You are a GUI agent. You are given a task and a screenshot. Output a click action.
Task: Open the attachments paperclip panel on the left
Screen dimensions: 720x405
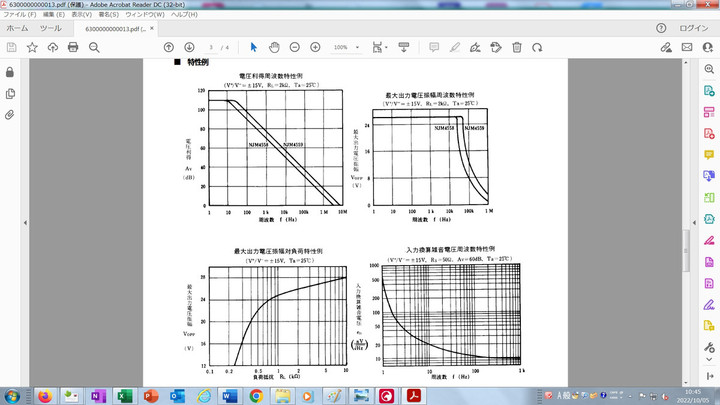click(10, 115)
